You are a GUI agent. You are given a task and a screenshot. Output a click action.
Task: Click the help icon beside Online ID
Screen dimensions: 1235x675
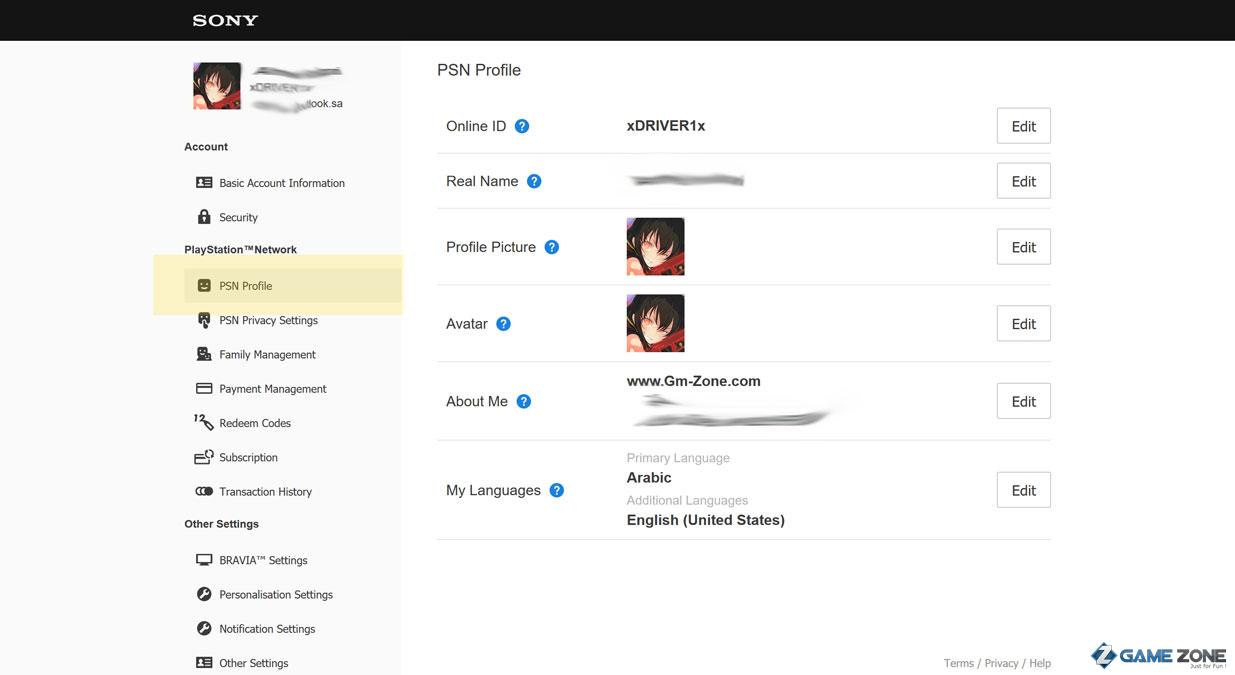click(x=522, y=126)
